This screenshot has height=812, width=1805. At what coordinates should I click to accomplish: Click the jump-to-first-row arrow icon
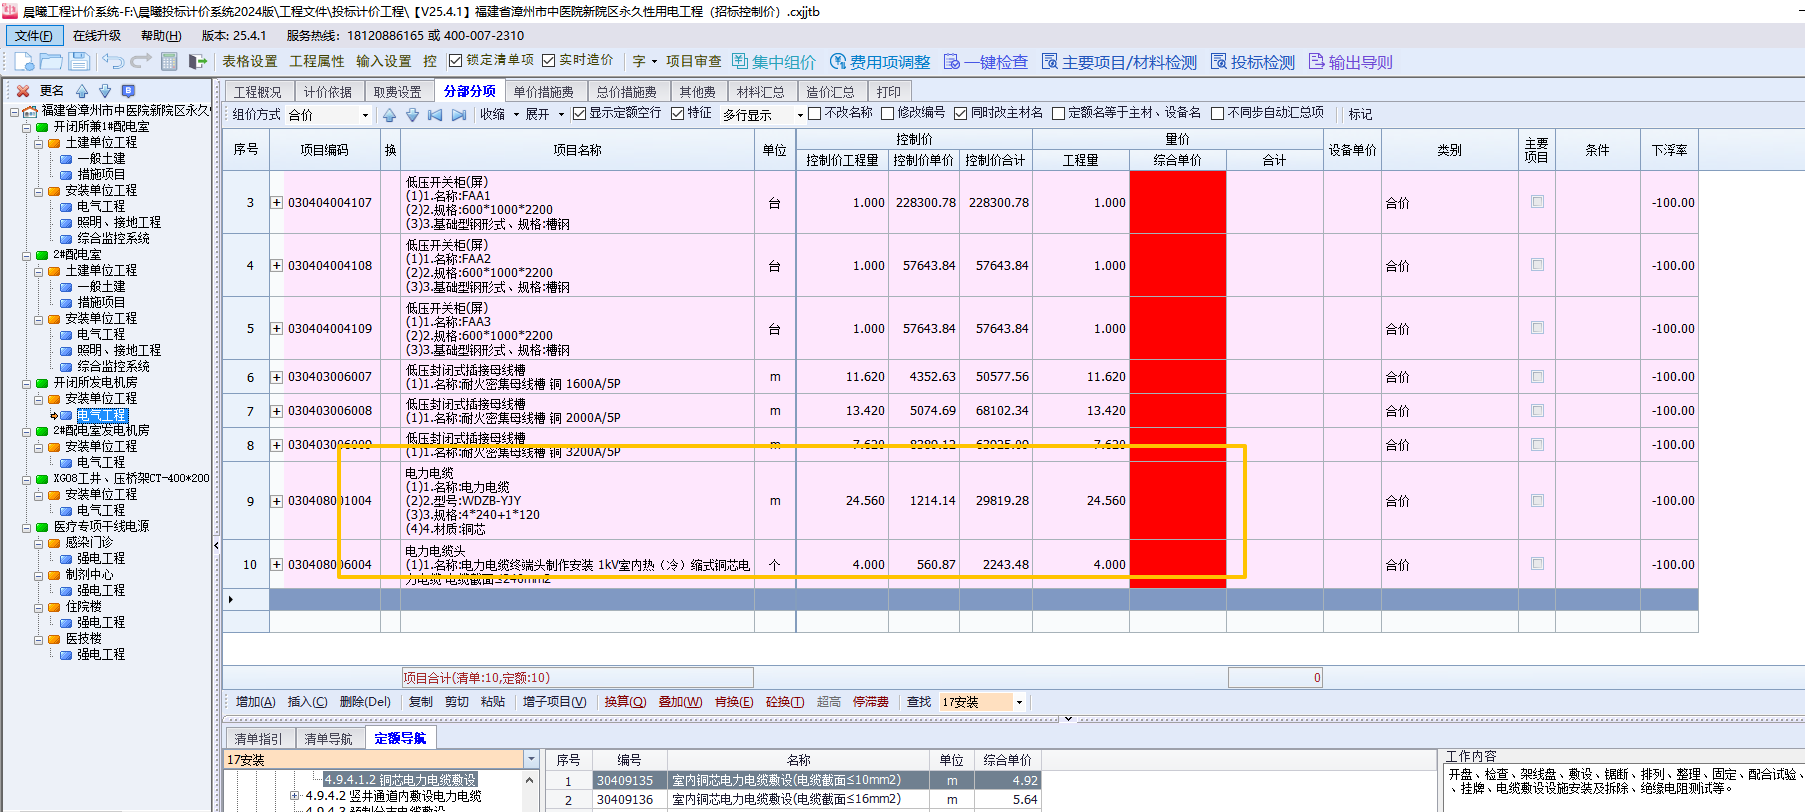pos(435,114)
